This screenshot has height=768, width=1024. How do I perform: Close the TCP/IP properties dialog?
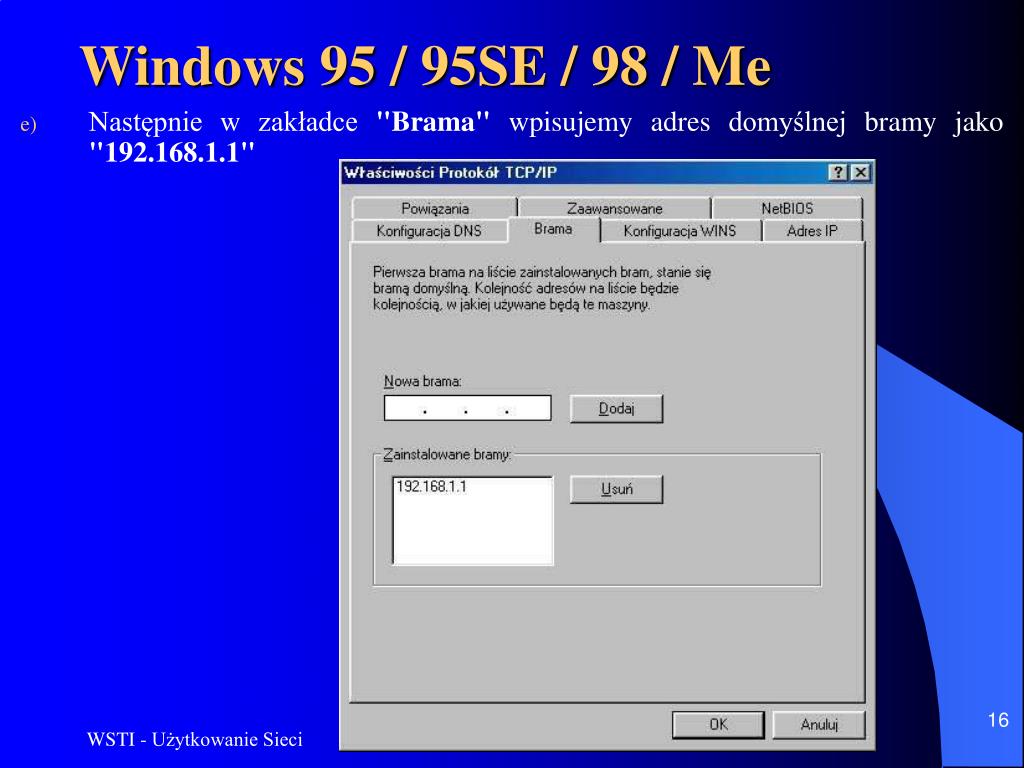861,172
